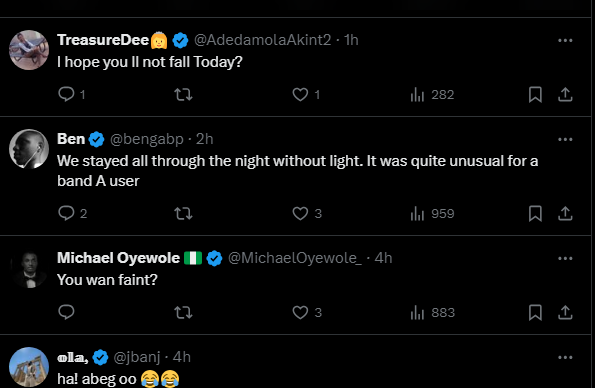The width and height of the screenshot is (595, 388).
Task: Share Ben's tweet via upload icon
Action: pos(565,213)
